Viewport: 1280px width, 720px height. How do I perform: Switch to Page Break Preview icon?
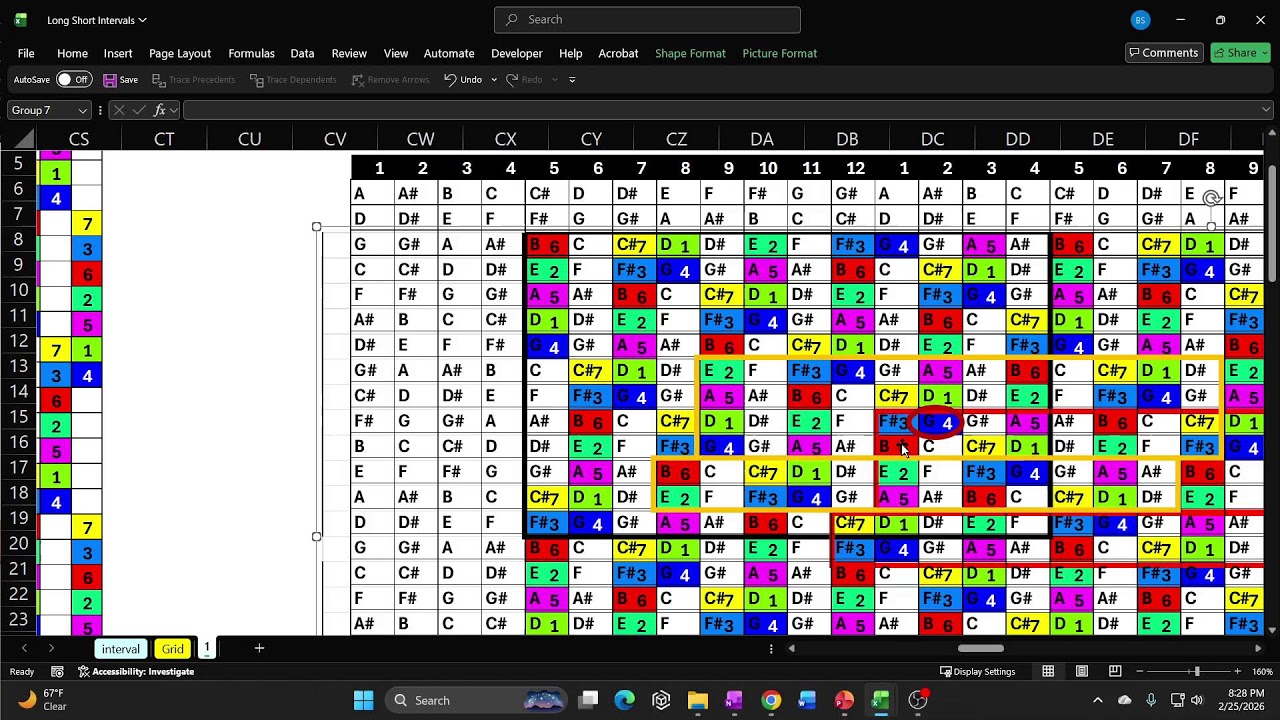[1115, 671]
